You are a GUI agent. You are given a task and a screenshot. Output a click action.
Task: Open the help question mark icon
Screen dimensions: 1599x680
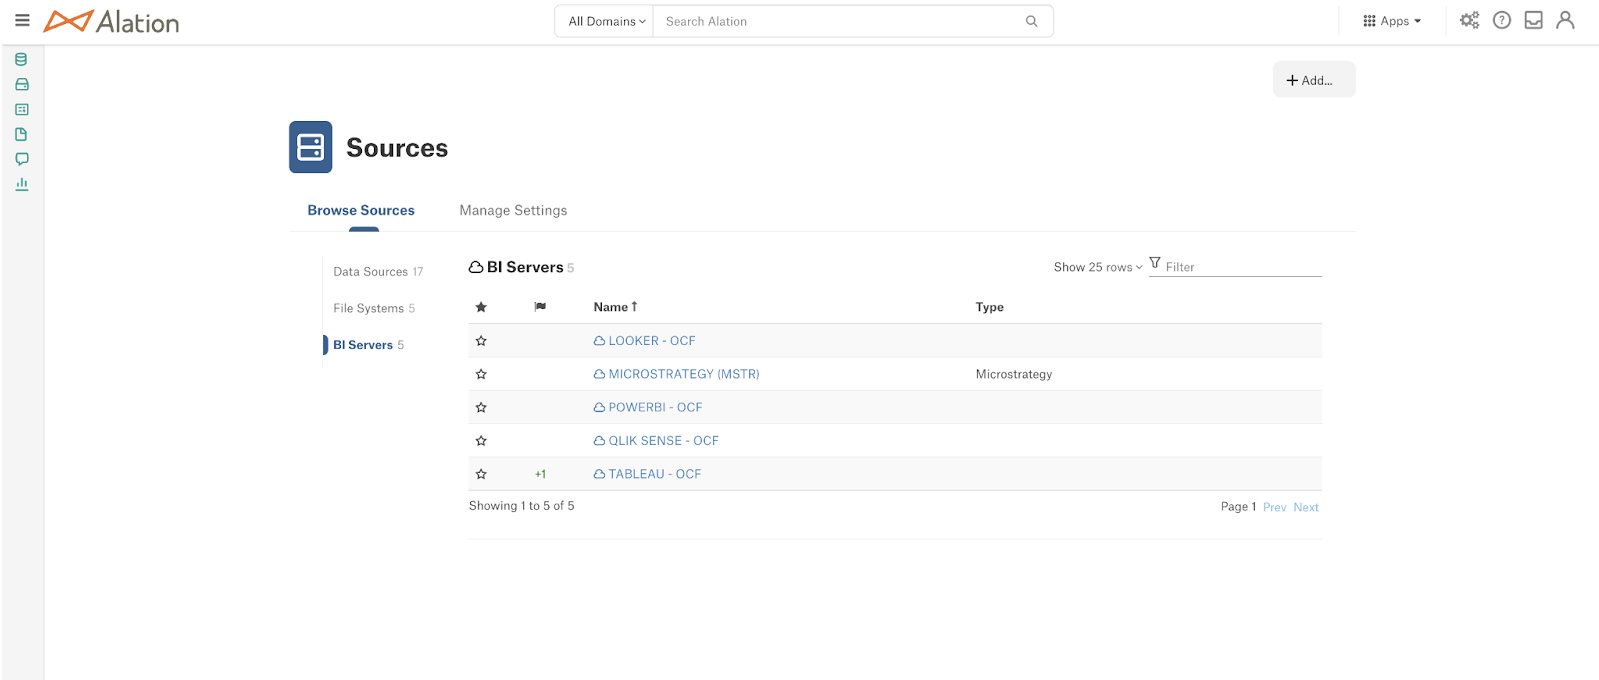point(1501,20)
